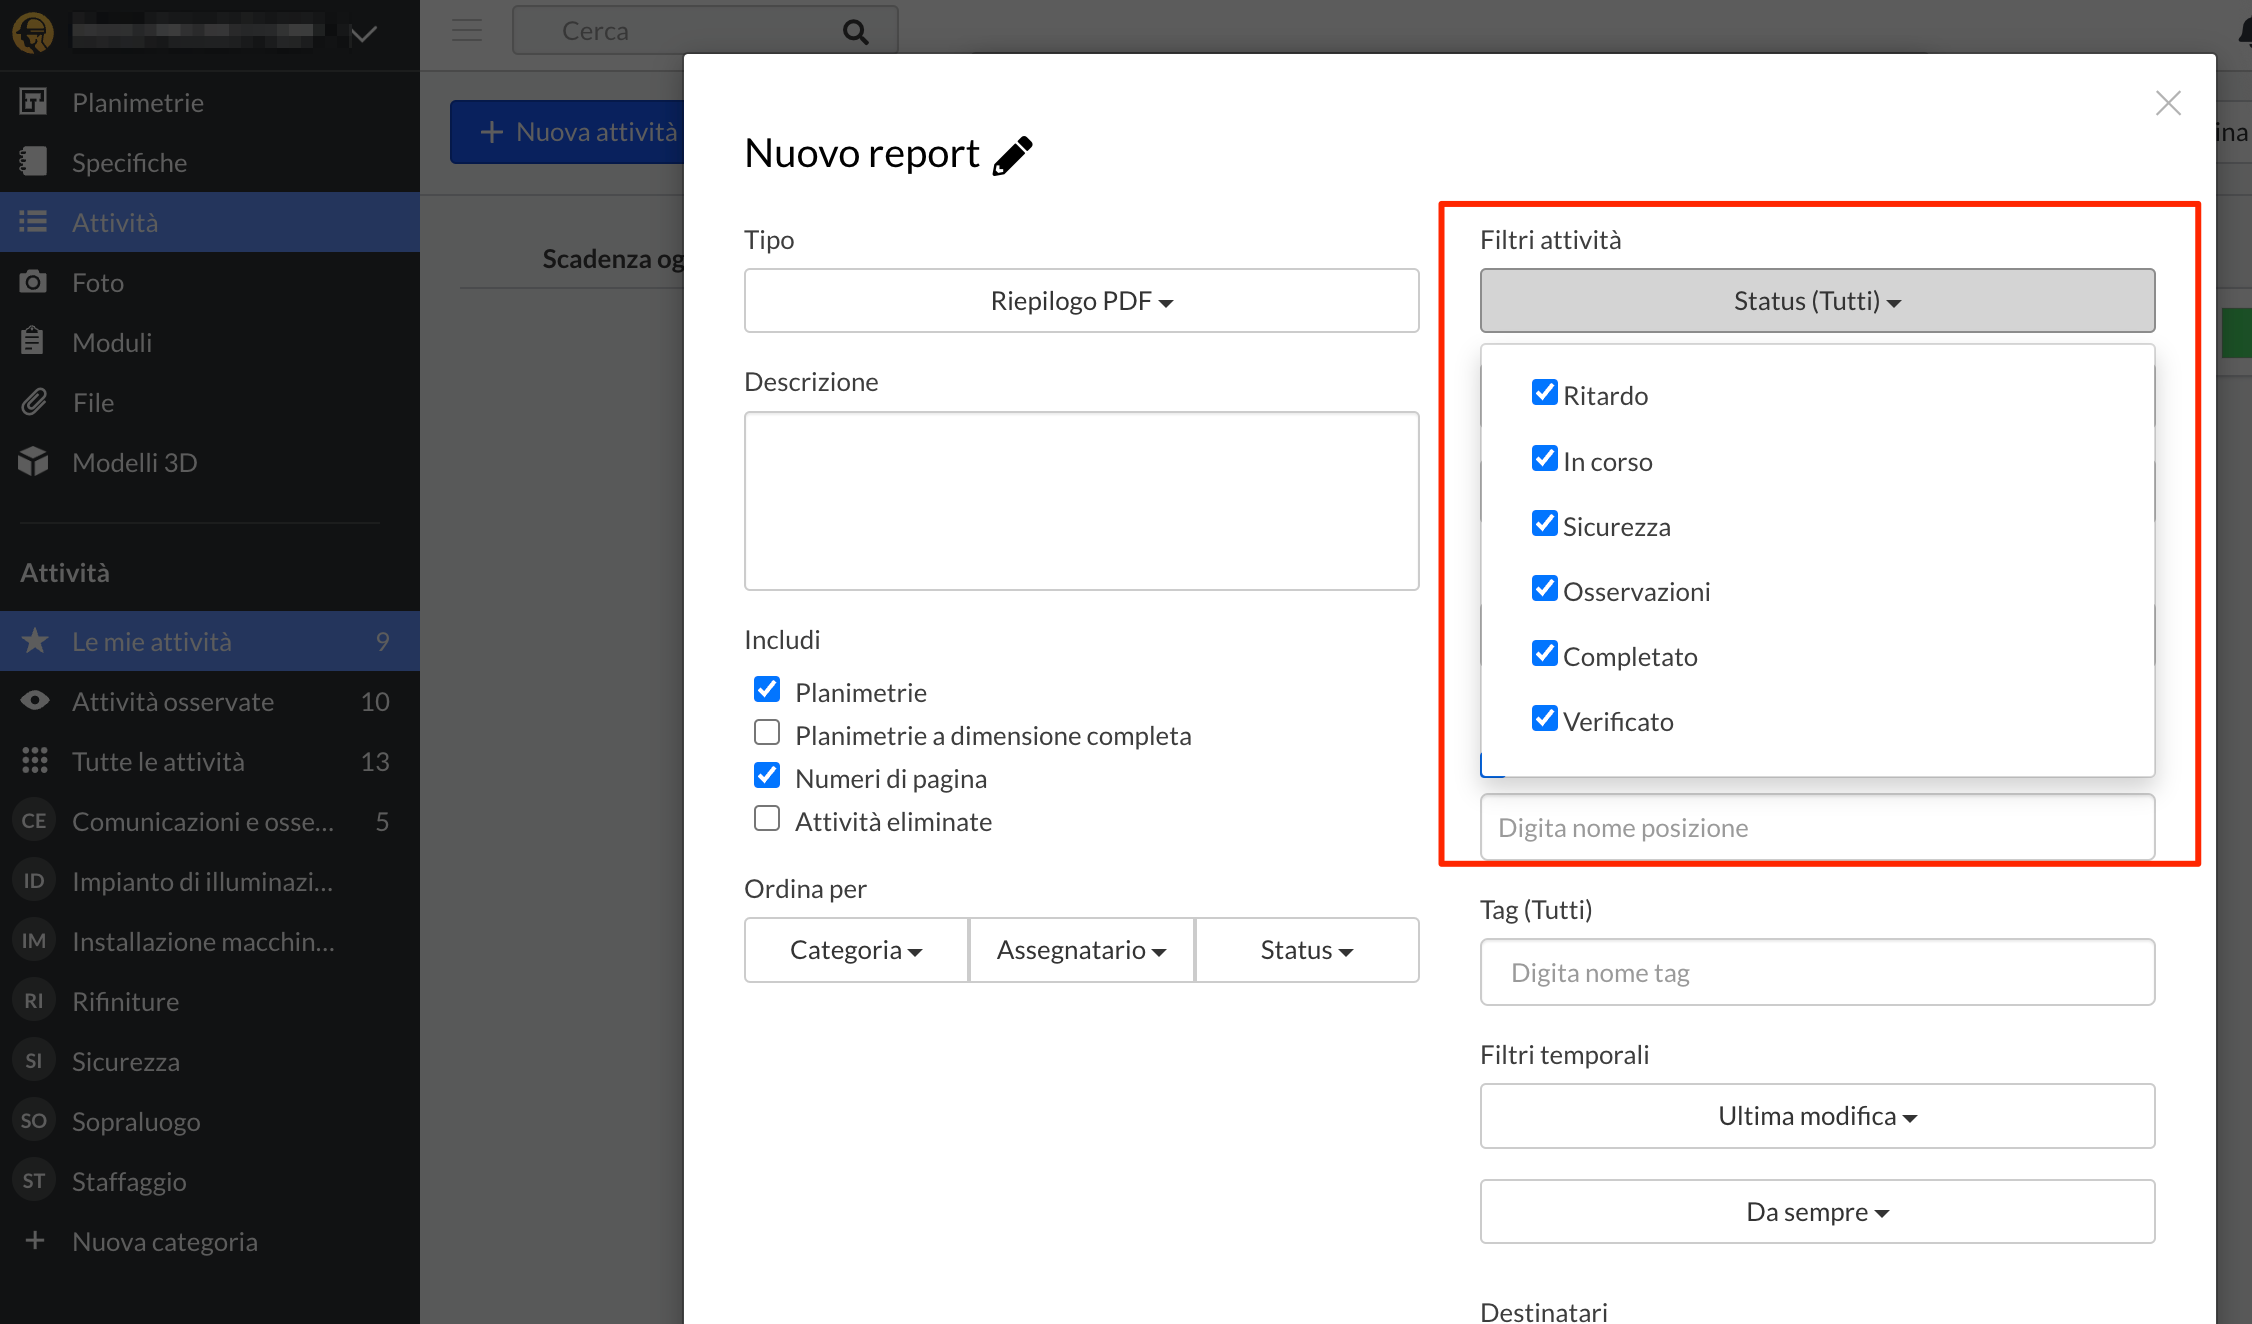The width and height of the screenshot is (2252, 1324).
Task: Click the pencil icon next to Nuovo report
Action: (1012, 155)
